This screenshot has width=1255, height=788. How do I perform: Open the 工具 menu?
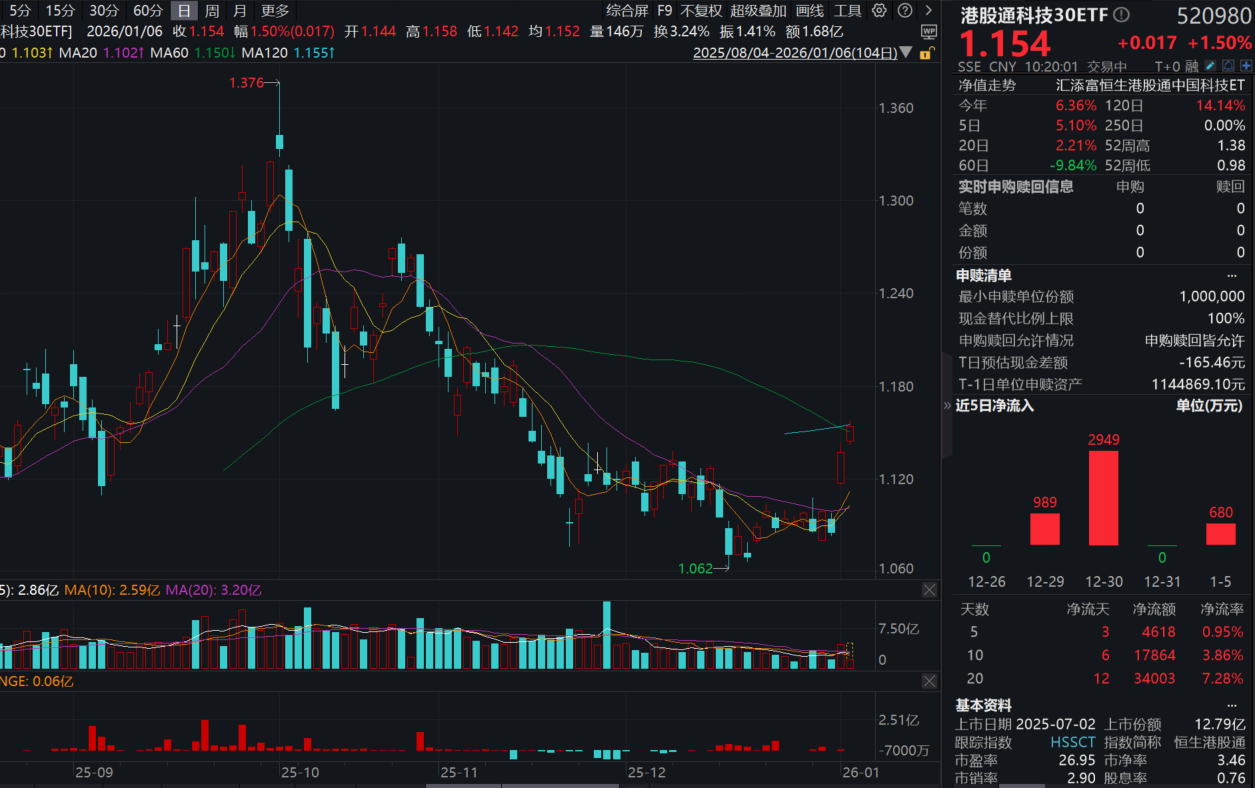pyautogui.click(x=846, y=11)
